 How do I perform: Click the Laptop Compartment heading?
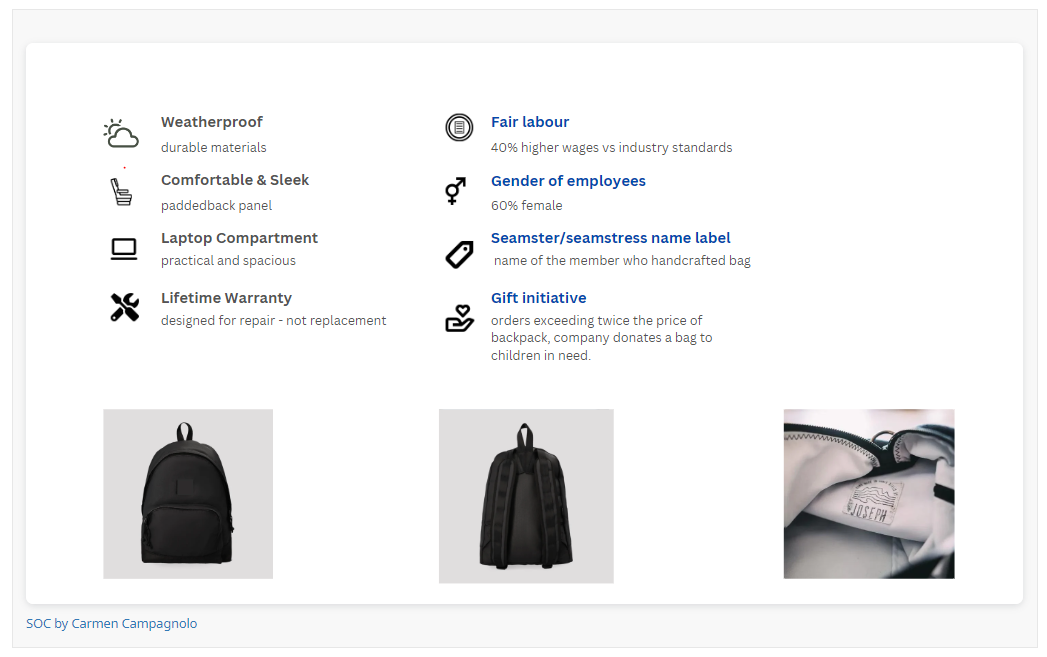[239, 238]
